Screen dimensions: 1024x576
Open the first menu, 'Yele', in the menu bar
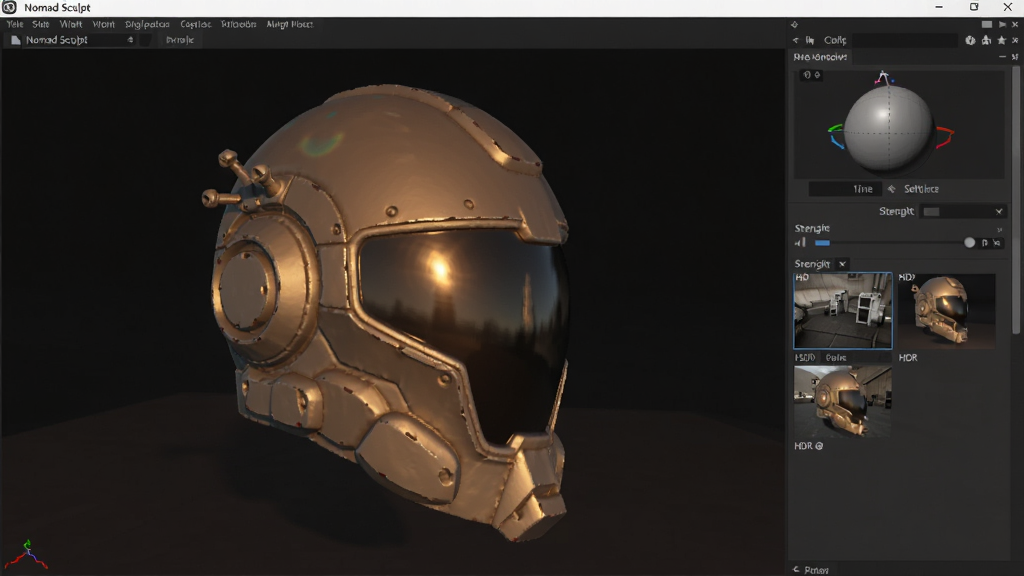coord(15,24)
